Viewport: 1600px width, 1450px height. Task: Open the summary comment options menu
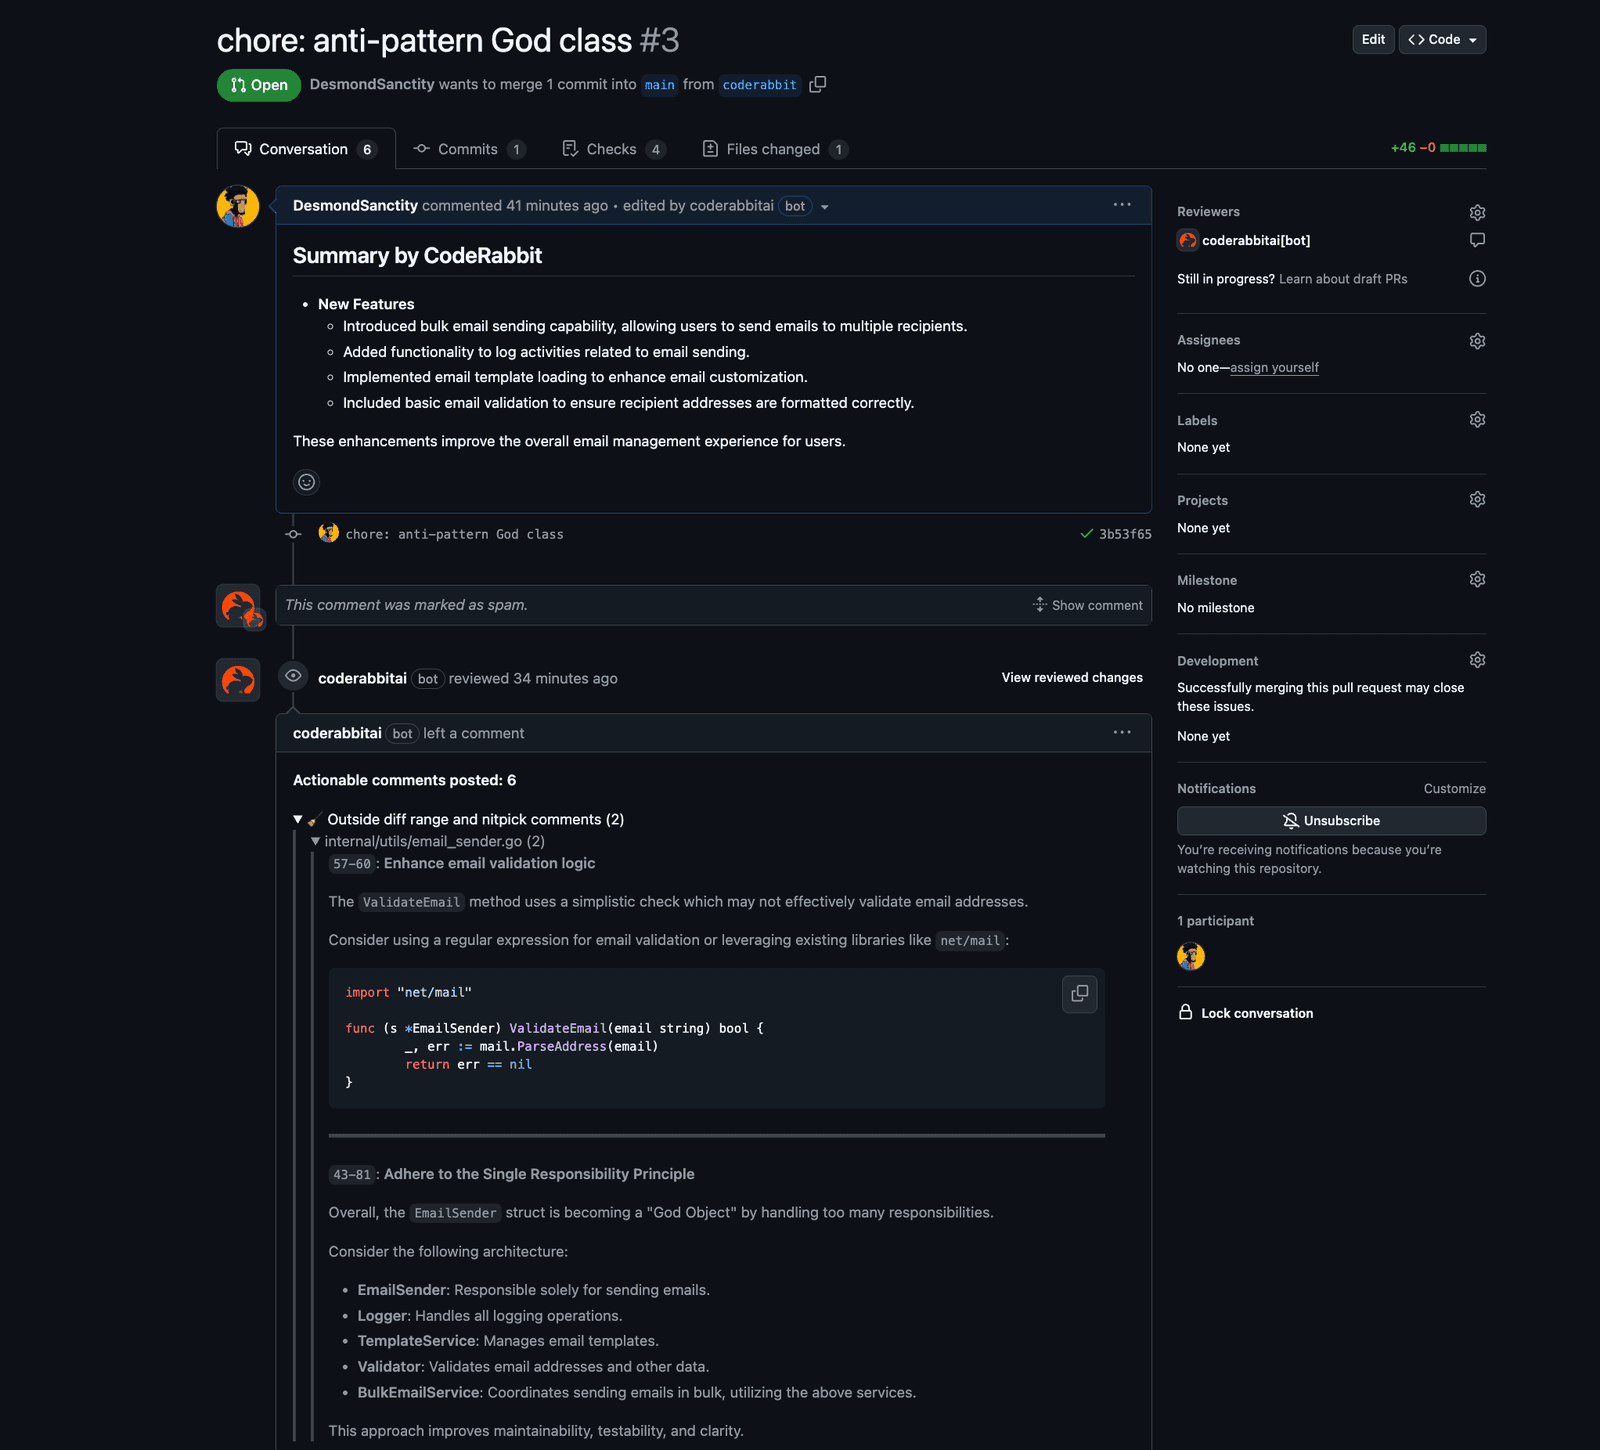[1122, 205]
